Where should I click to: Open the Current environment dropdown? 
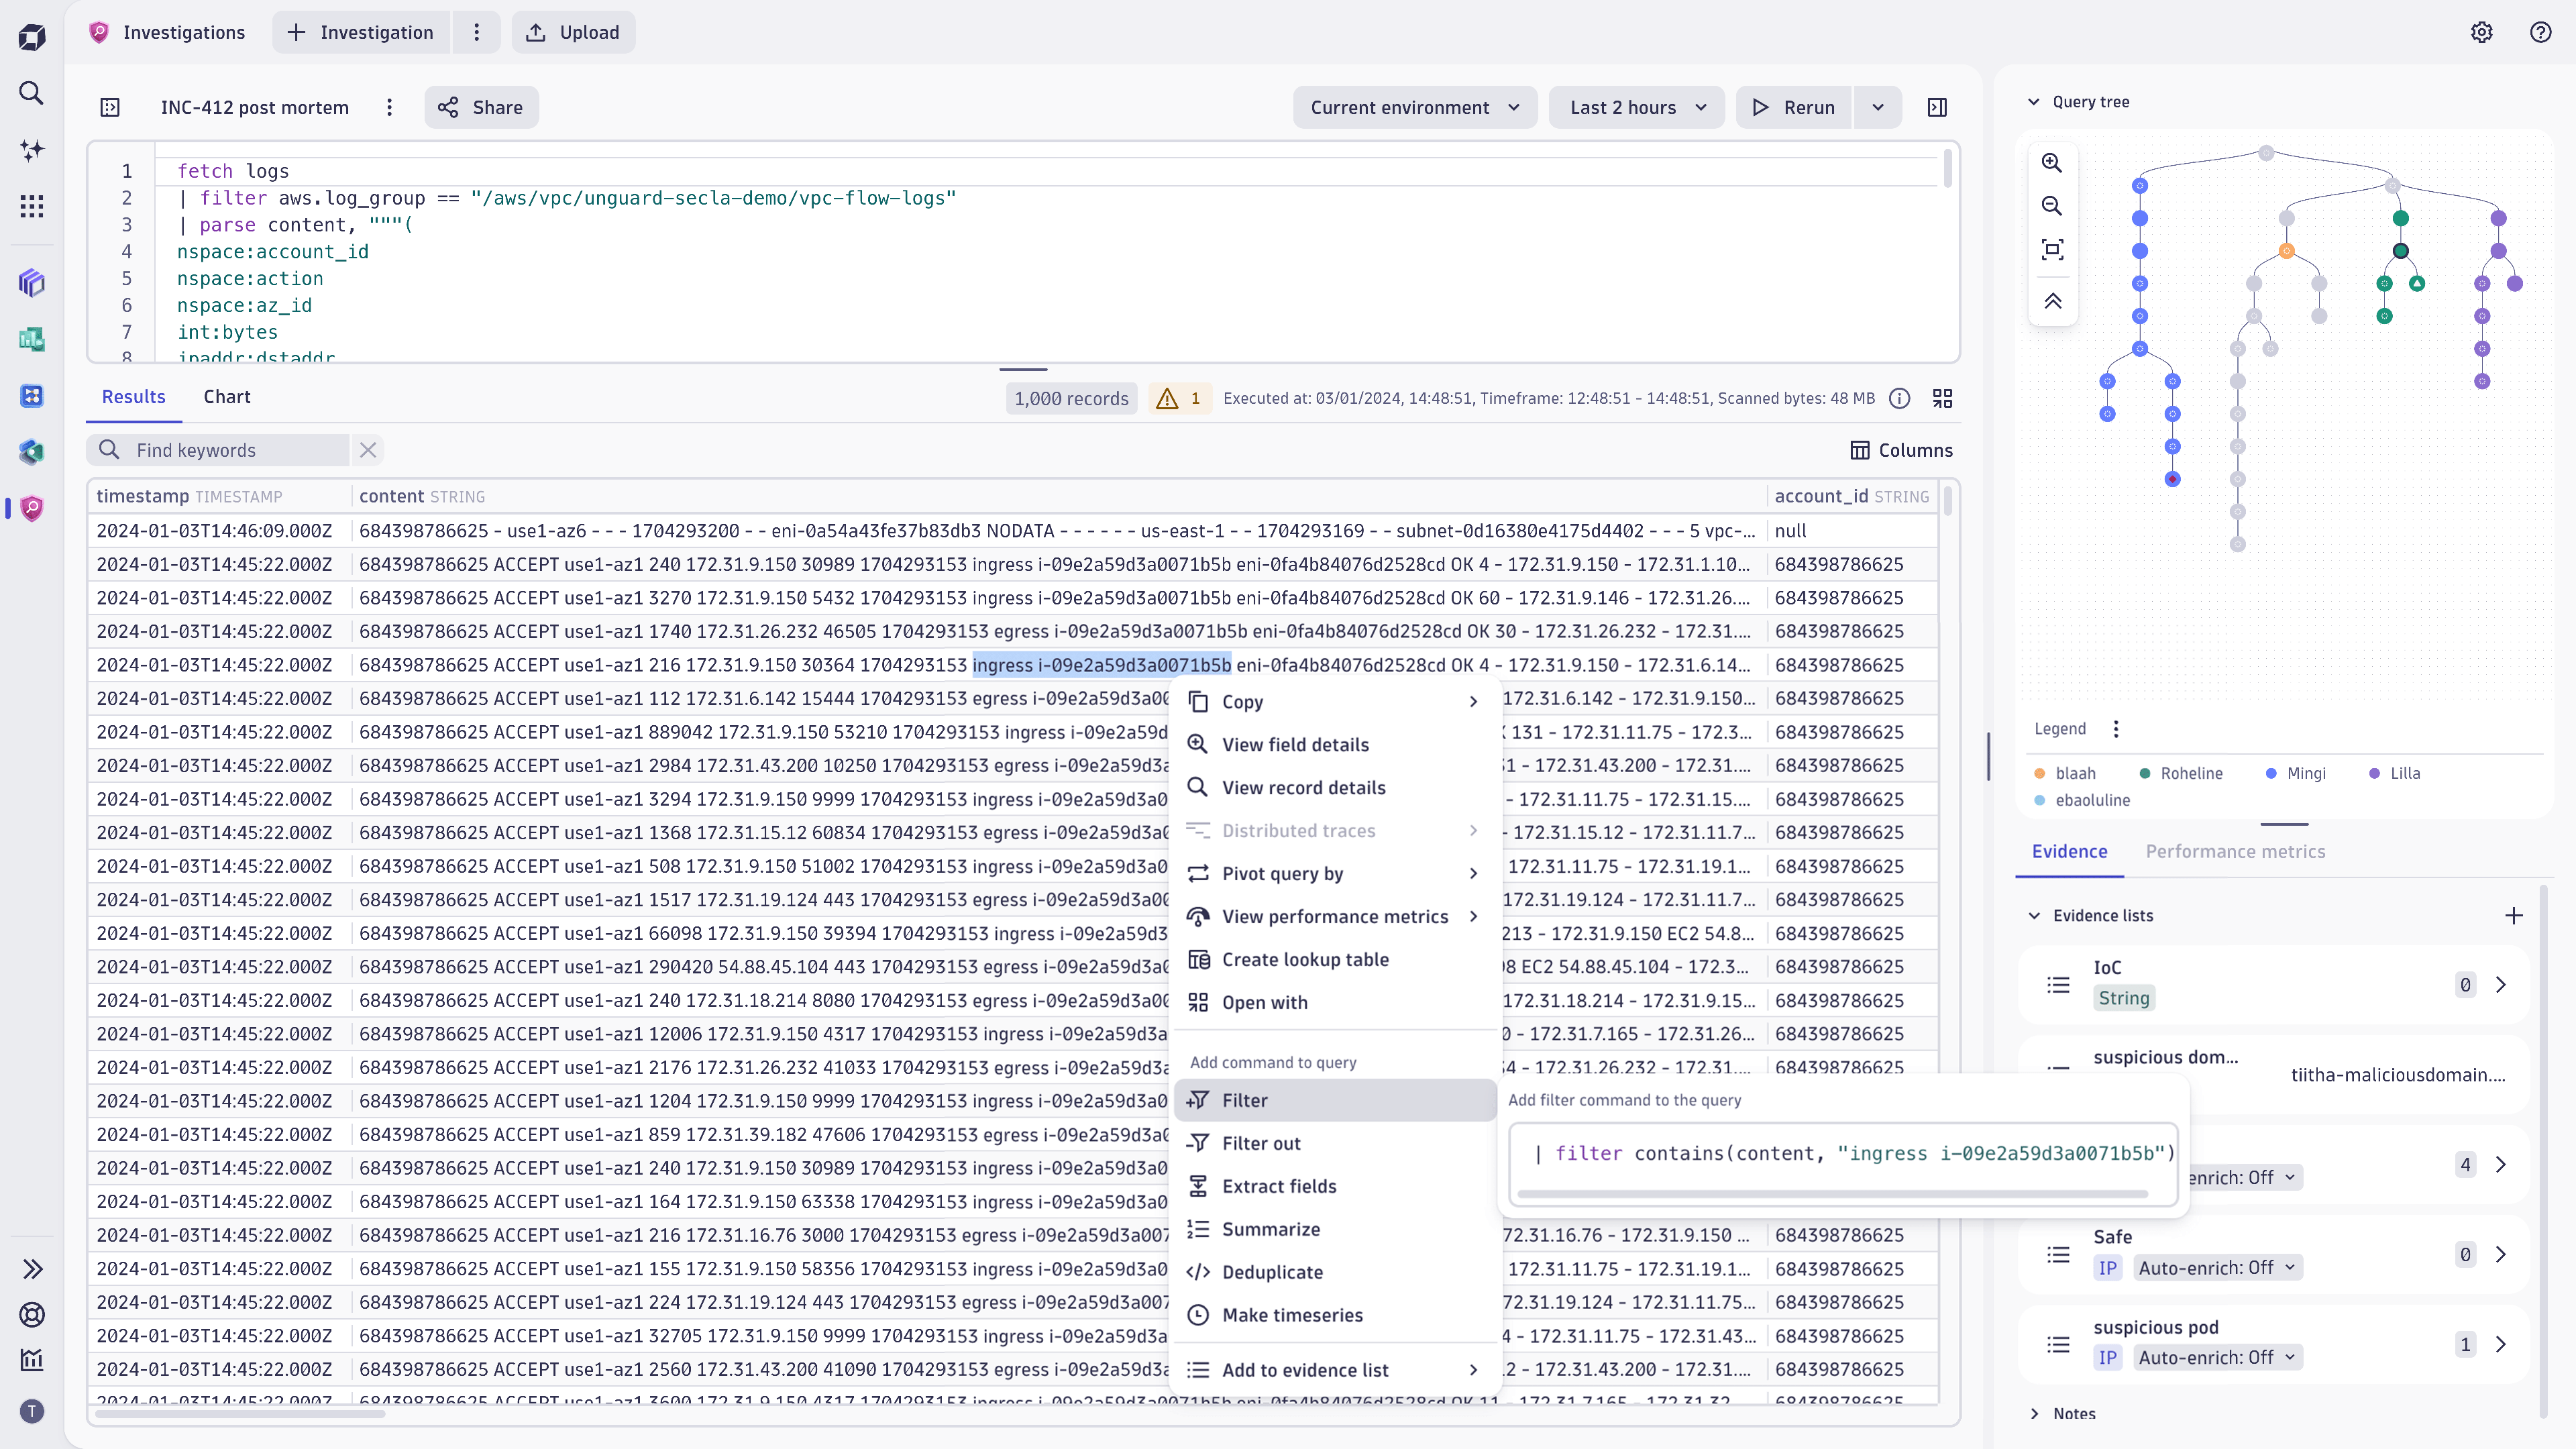tap(1414, 107)
